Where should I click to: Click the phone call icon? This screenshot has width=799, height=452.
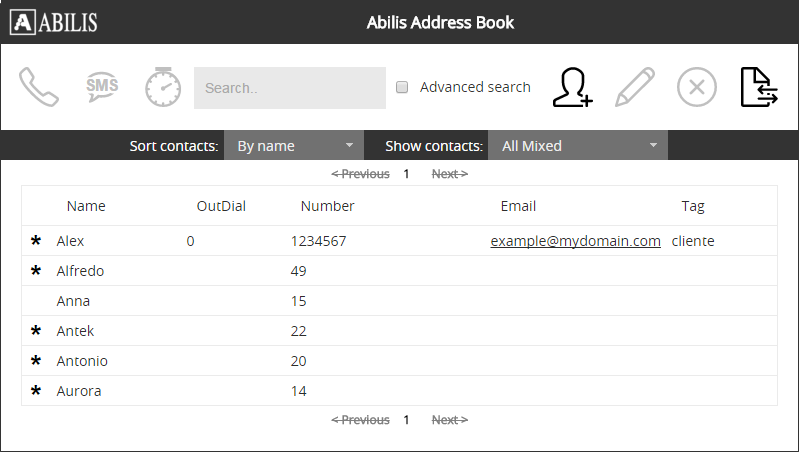[x=39, y=87]
